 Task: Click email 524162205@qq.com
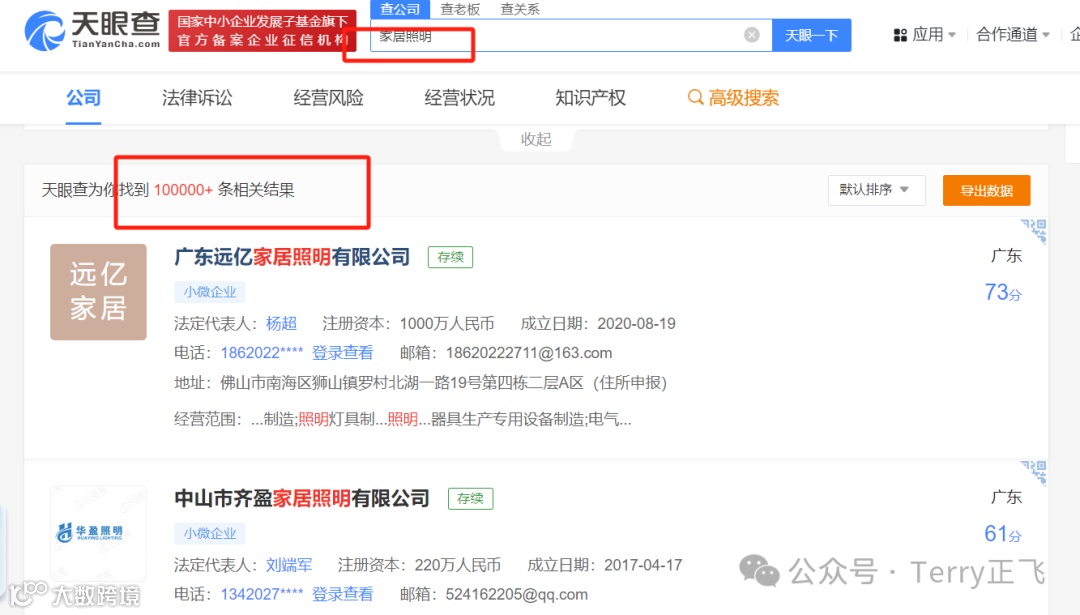[517, 594]
